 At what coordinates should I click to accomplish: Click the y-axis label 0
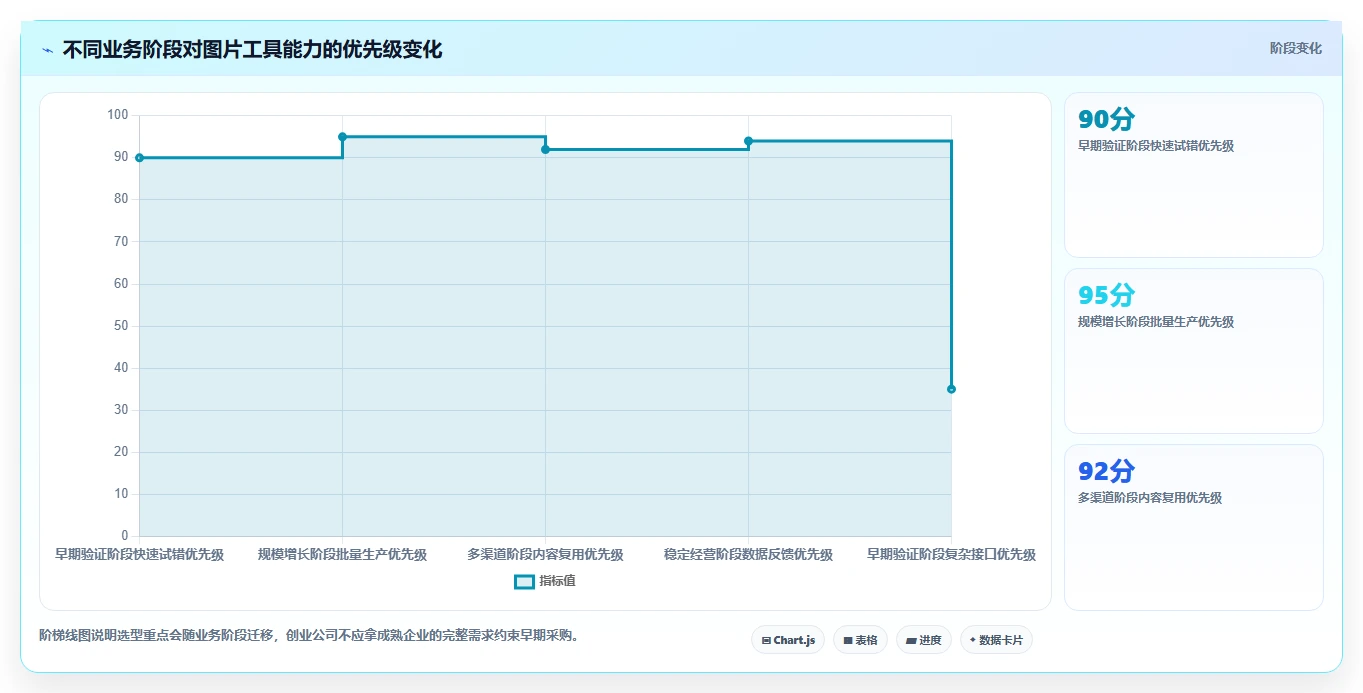pyautogui.click(x=125, y=536)
